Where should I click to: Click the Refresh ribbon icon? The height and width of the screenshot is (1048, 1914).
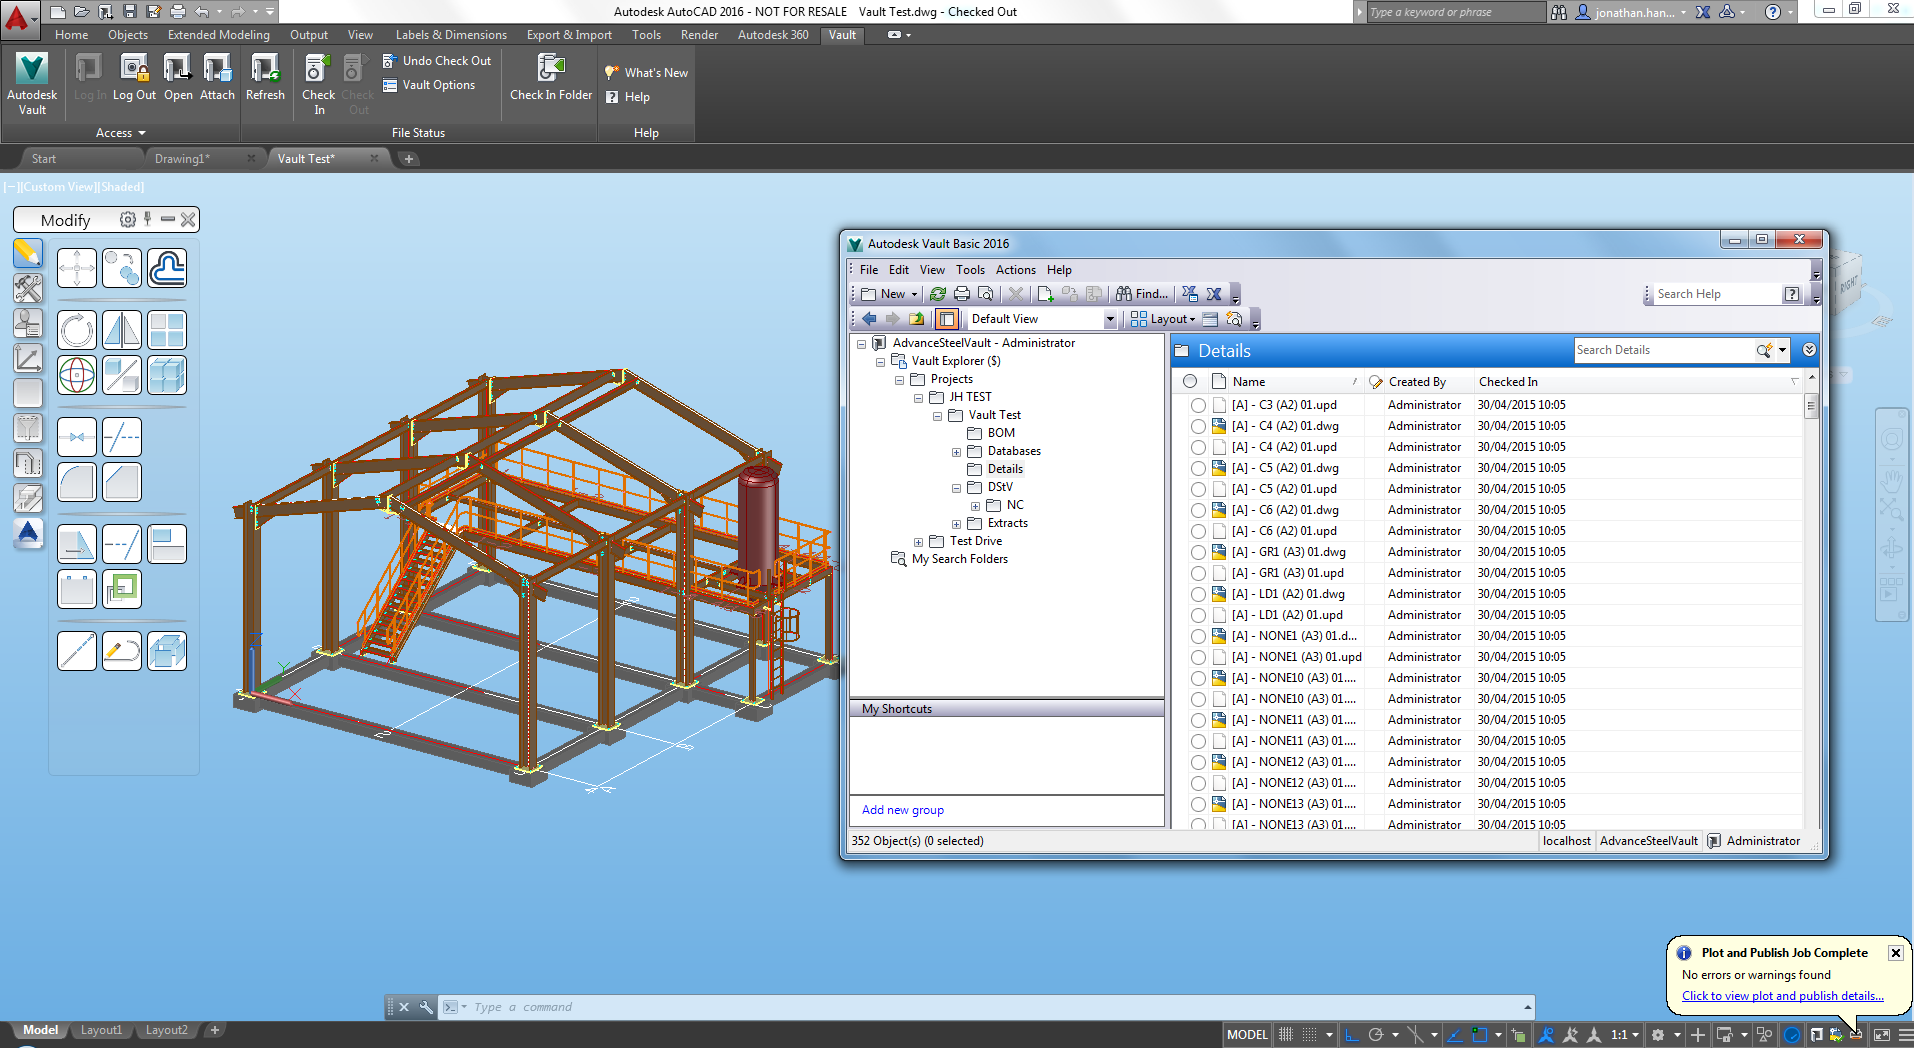(265, 78)
